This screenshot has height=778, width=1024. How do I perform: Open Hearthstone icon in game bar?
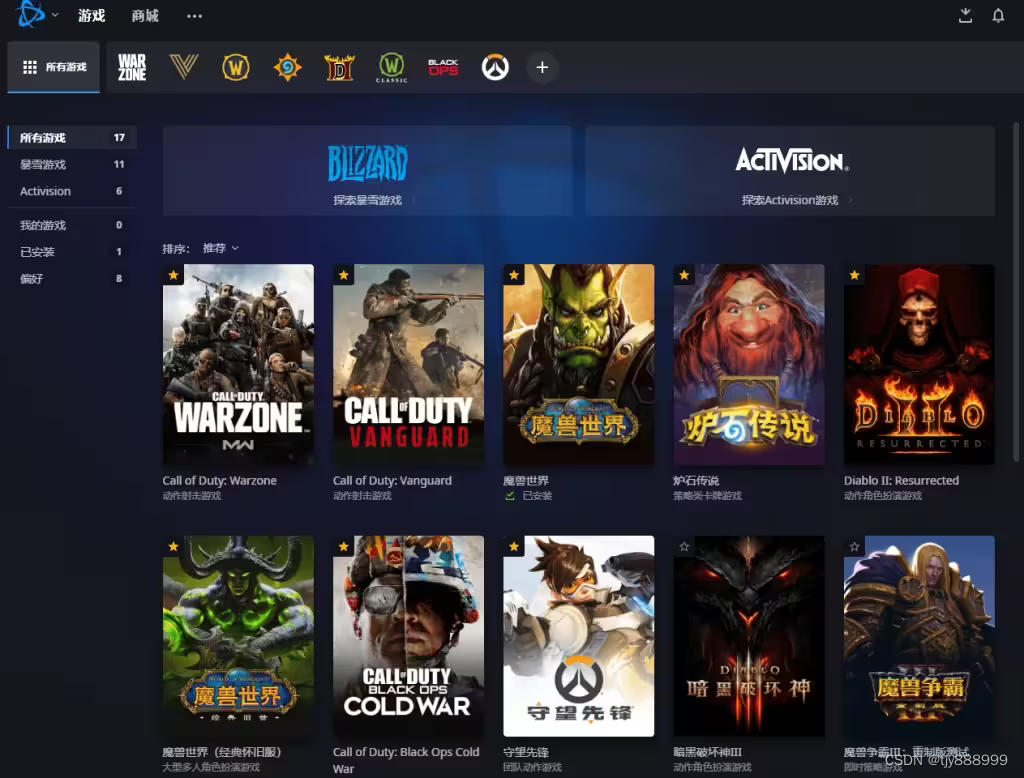pos(287,67)
